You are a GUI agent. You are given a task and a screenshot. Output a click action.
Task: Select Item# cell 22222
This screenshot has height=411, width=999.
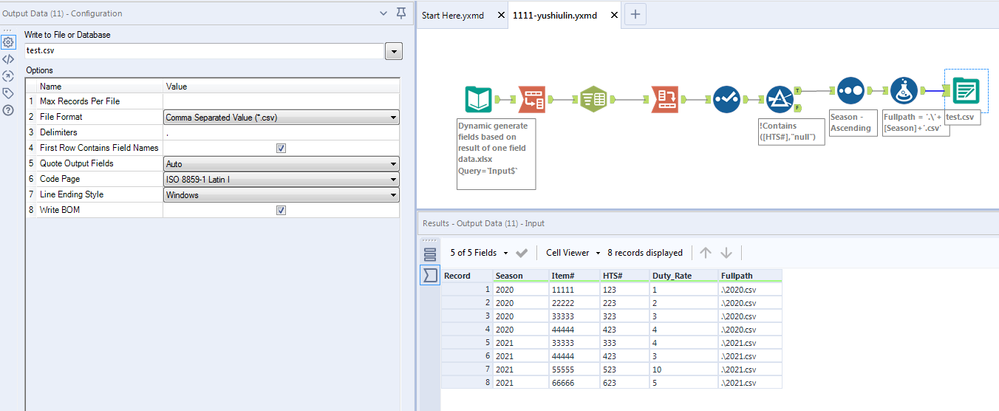(574, 303)
